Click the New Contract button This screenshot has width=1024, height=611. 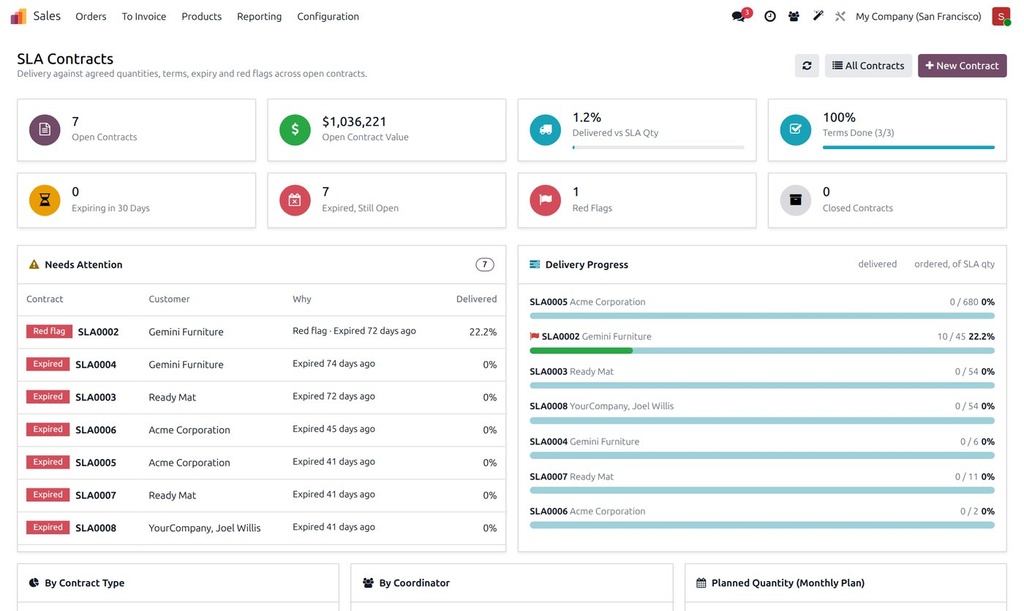(962, 65)
